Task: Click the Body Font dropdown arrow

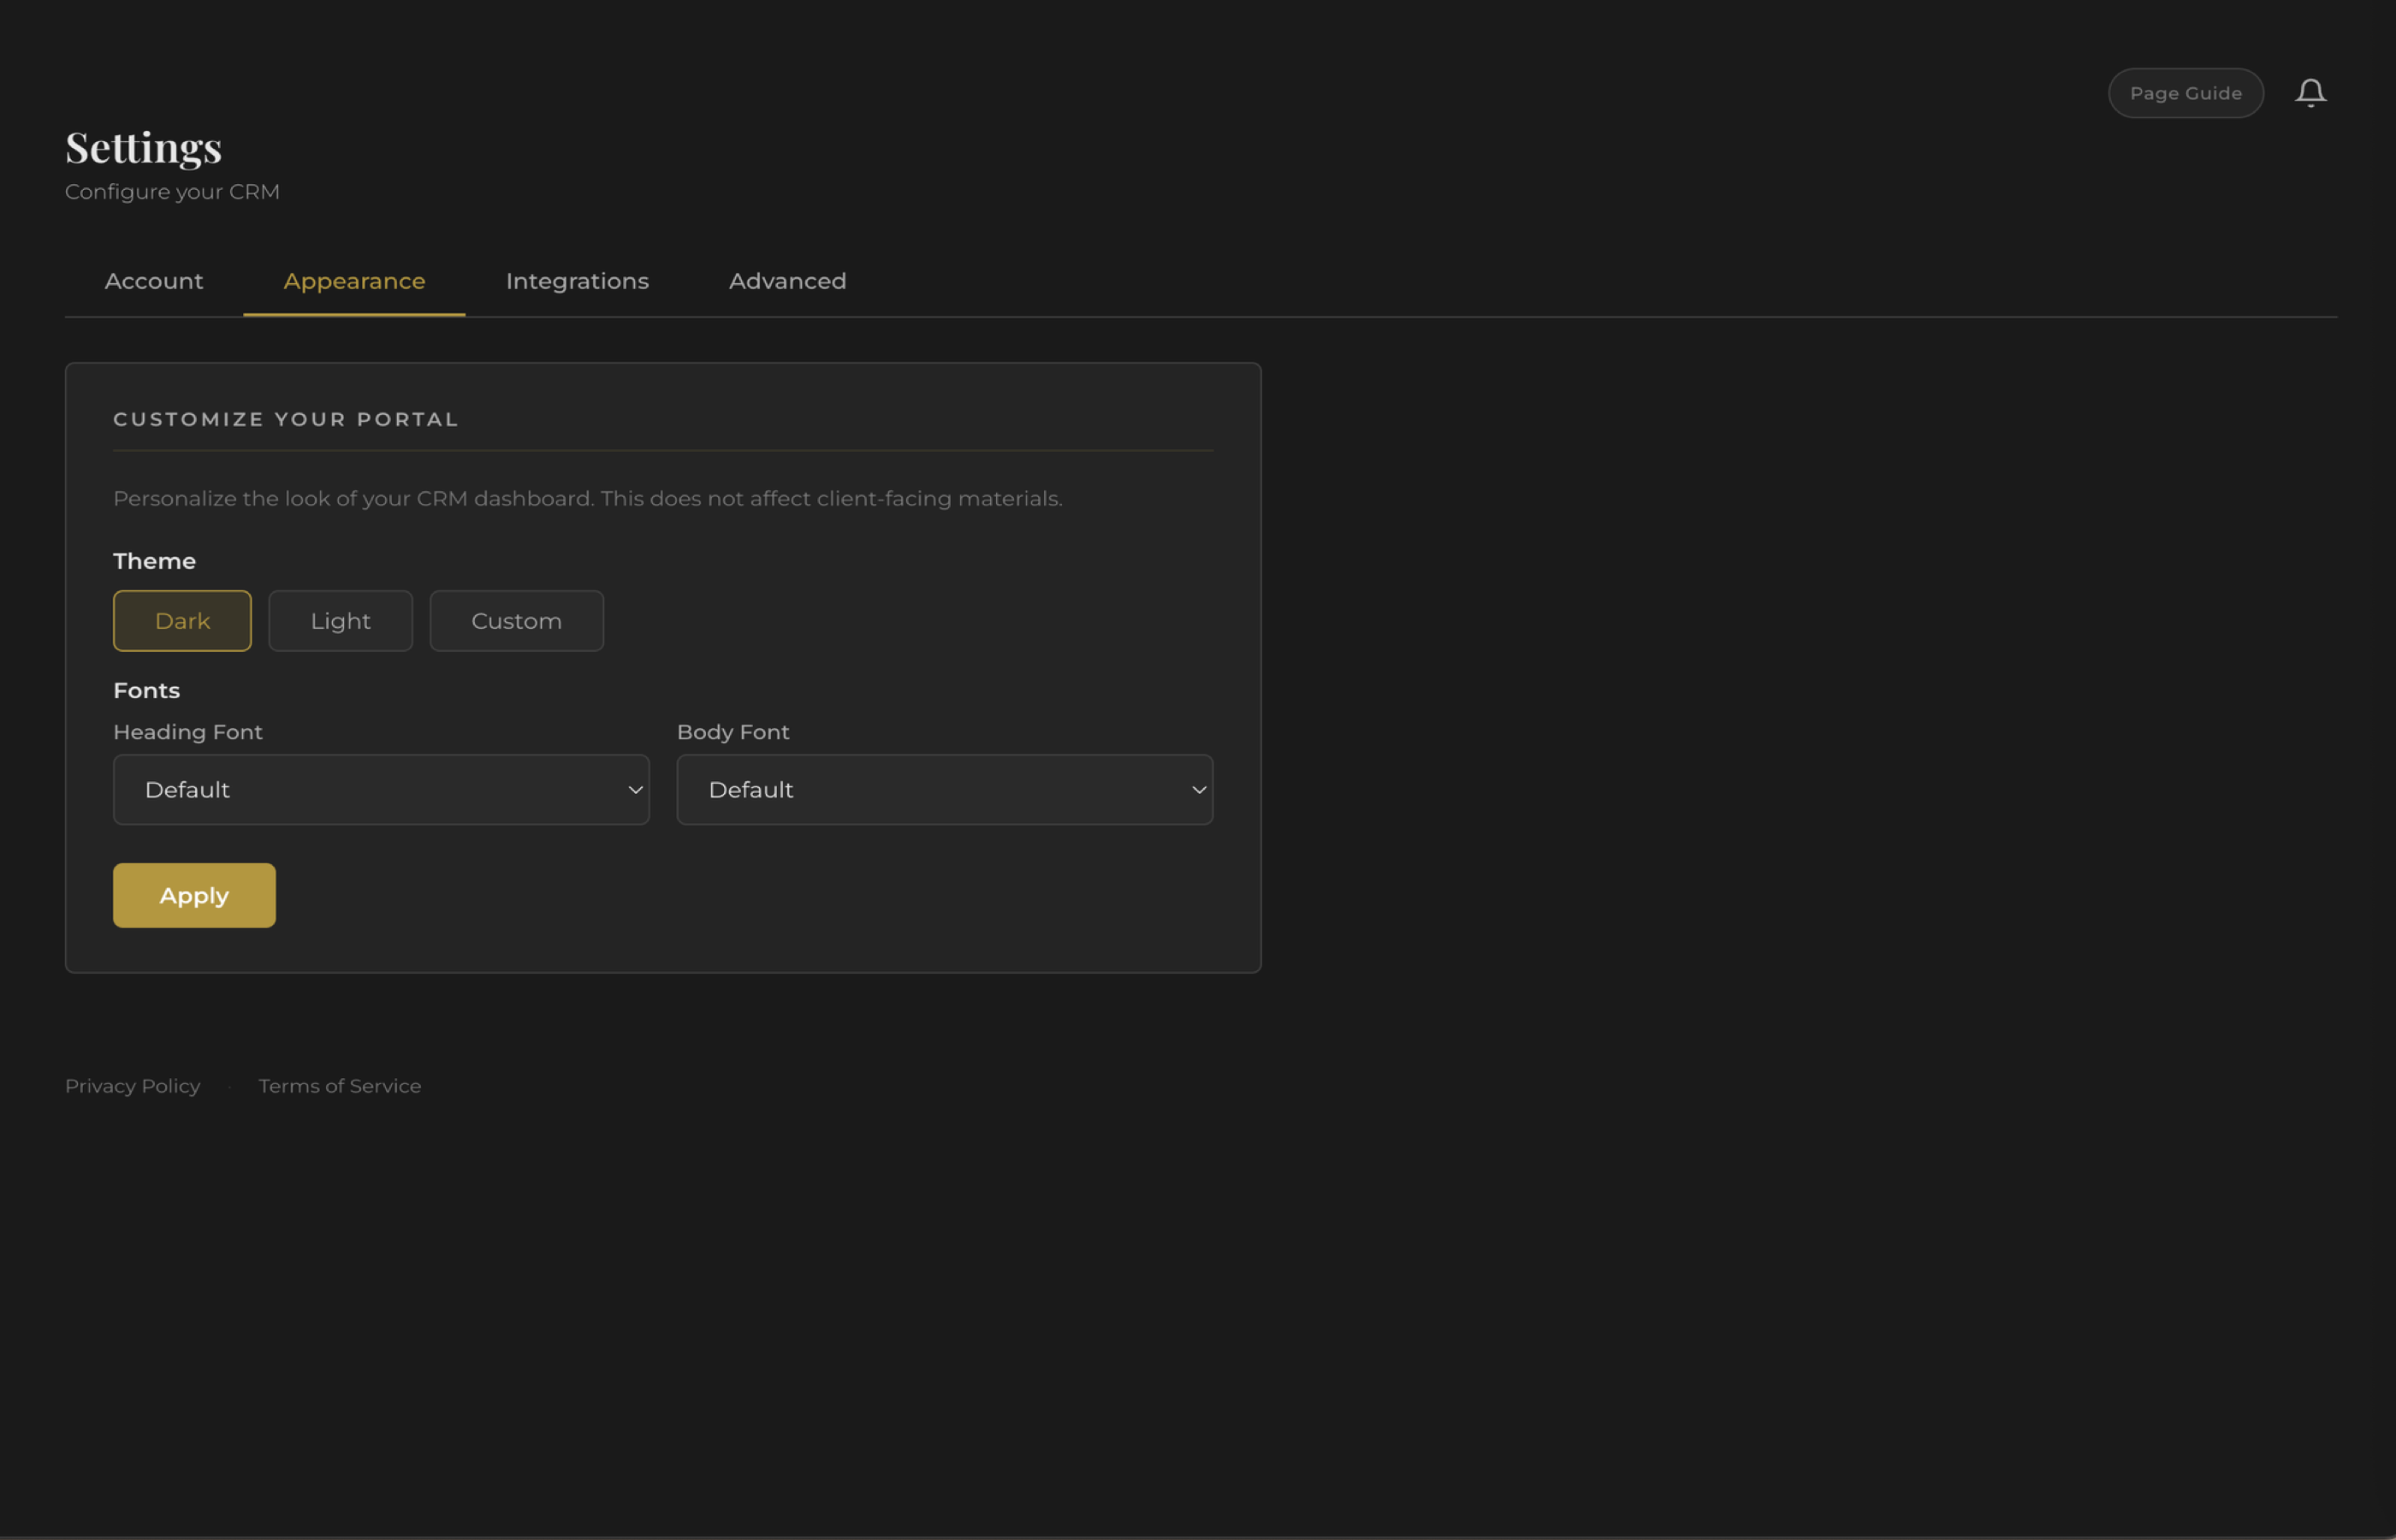Action: click(1199, 789)
